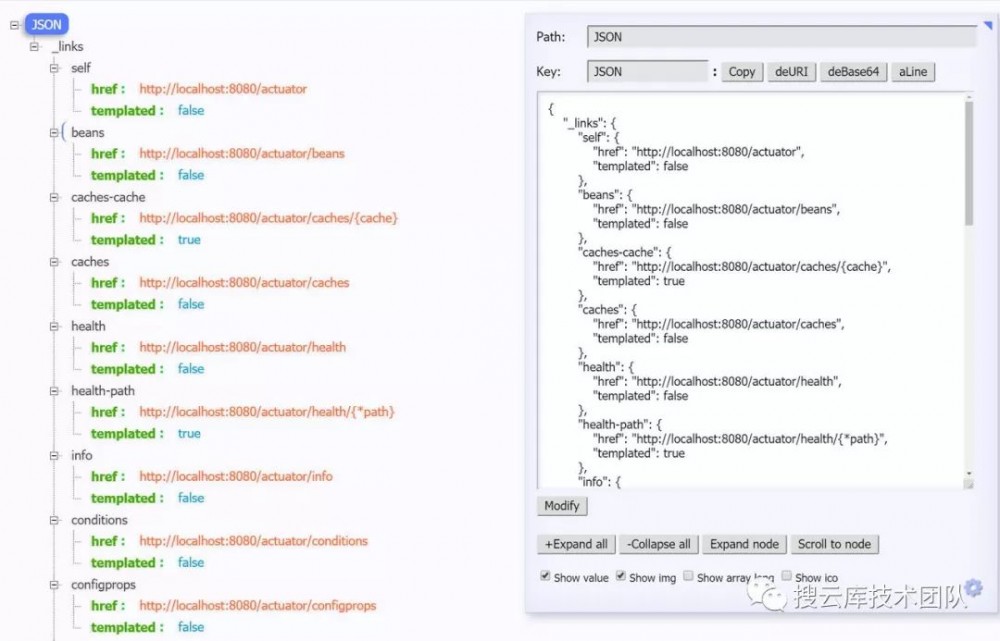1000x641 pixels.
Task: Open the actuator/health href link
Action: coord(241,347)
